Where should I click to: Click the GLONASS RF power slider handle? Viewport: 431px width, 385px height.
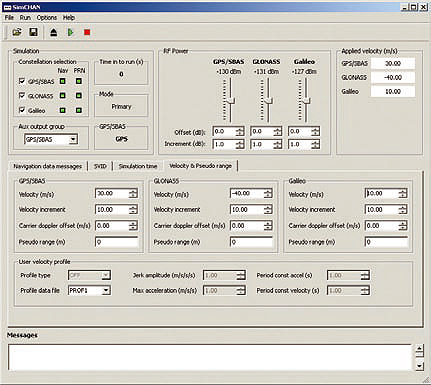(269, 101)
